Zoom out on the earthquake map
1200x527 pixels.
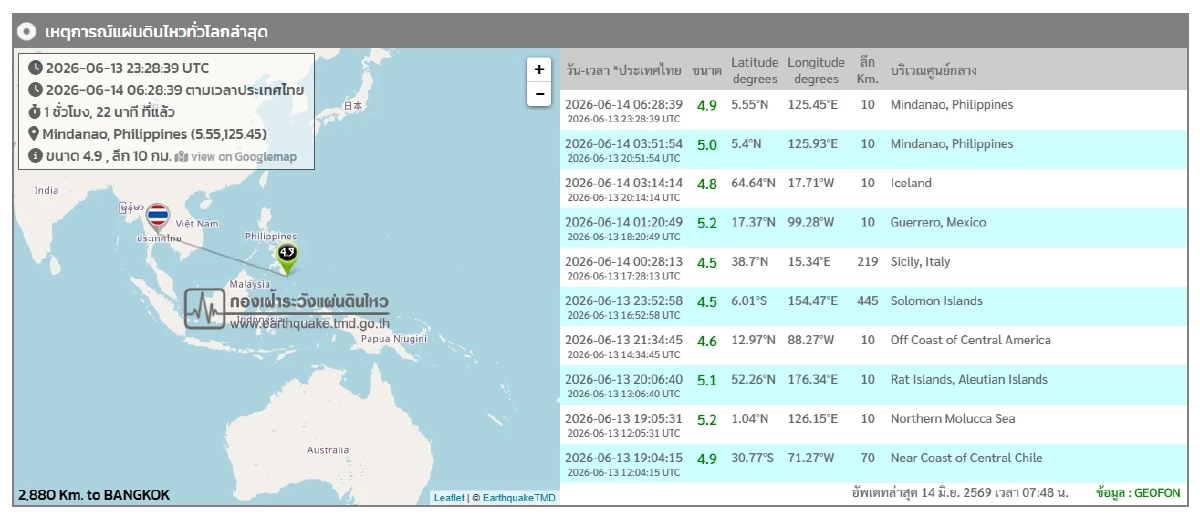pyautogui.click(x=539, y=94)
